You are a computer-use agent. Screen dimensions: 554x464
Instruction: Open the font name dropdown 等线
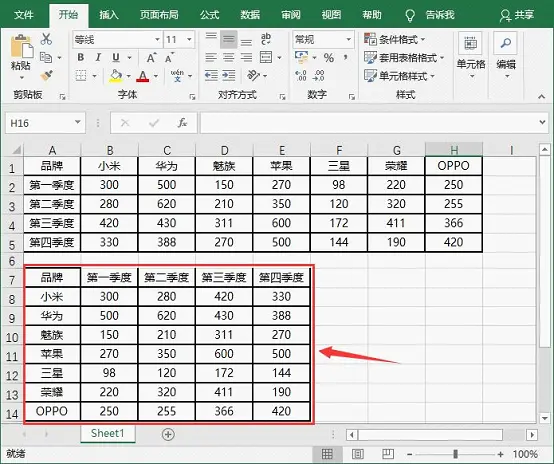click(157, 39)
